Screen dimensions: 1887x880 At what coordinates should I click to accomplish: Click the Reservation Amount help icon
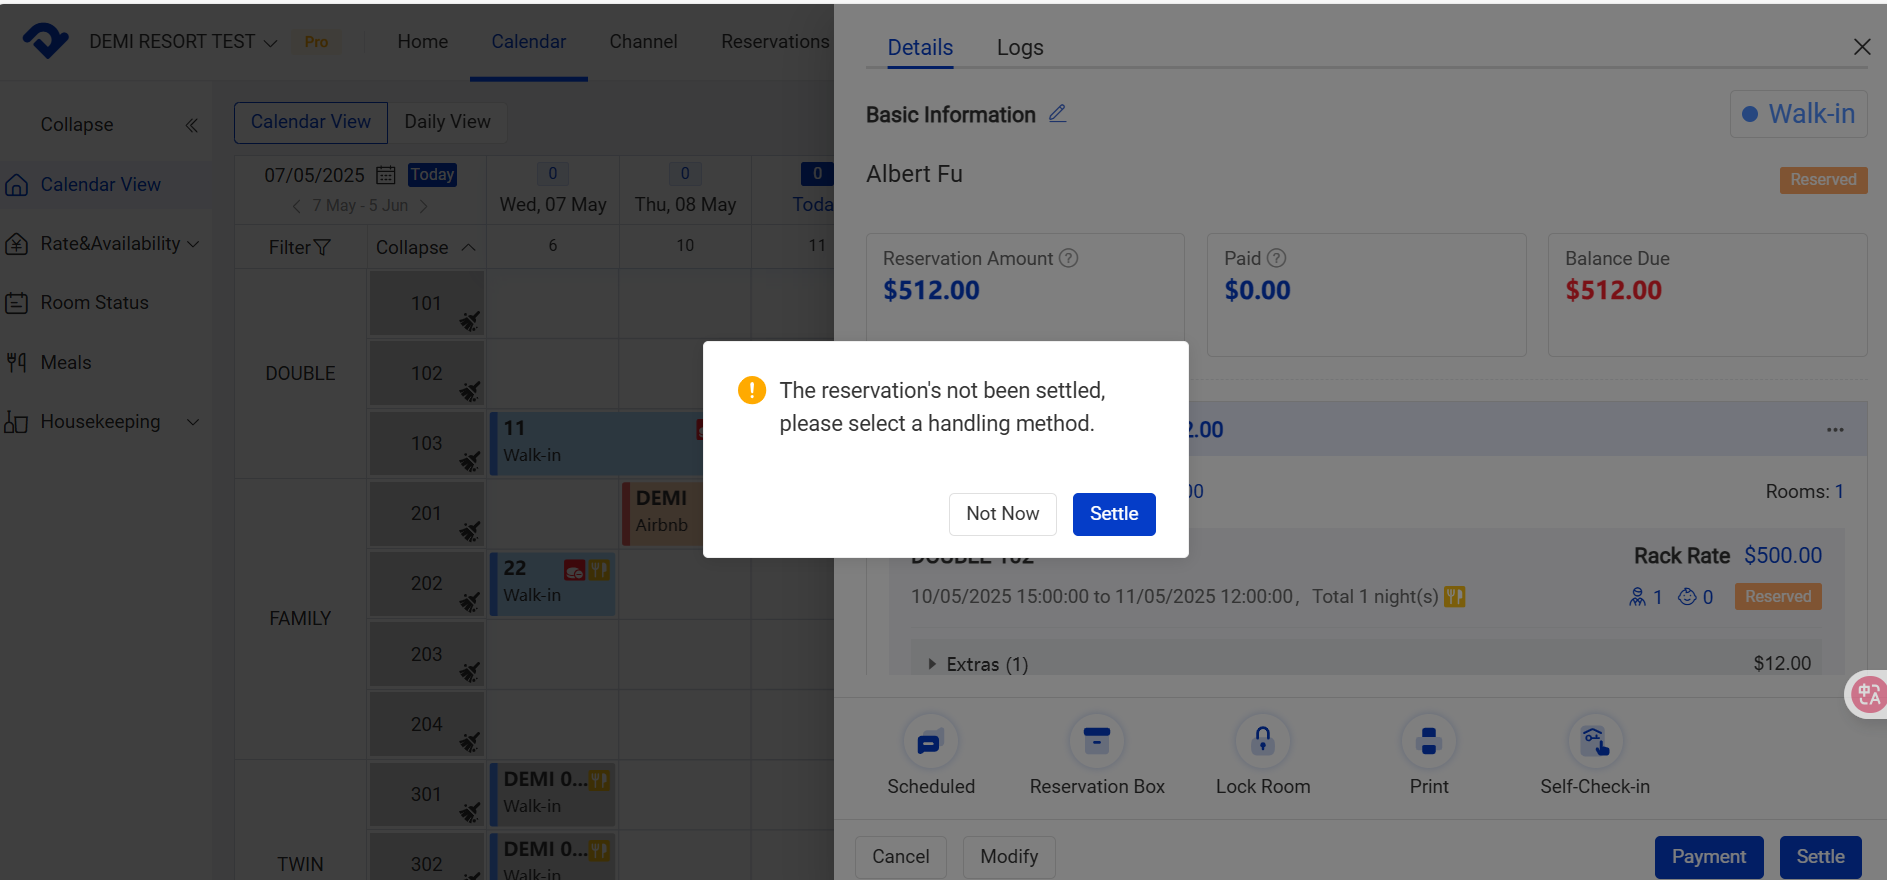(x=1068, y=258)
